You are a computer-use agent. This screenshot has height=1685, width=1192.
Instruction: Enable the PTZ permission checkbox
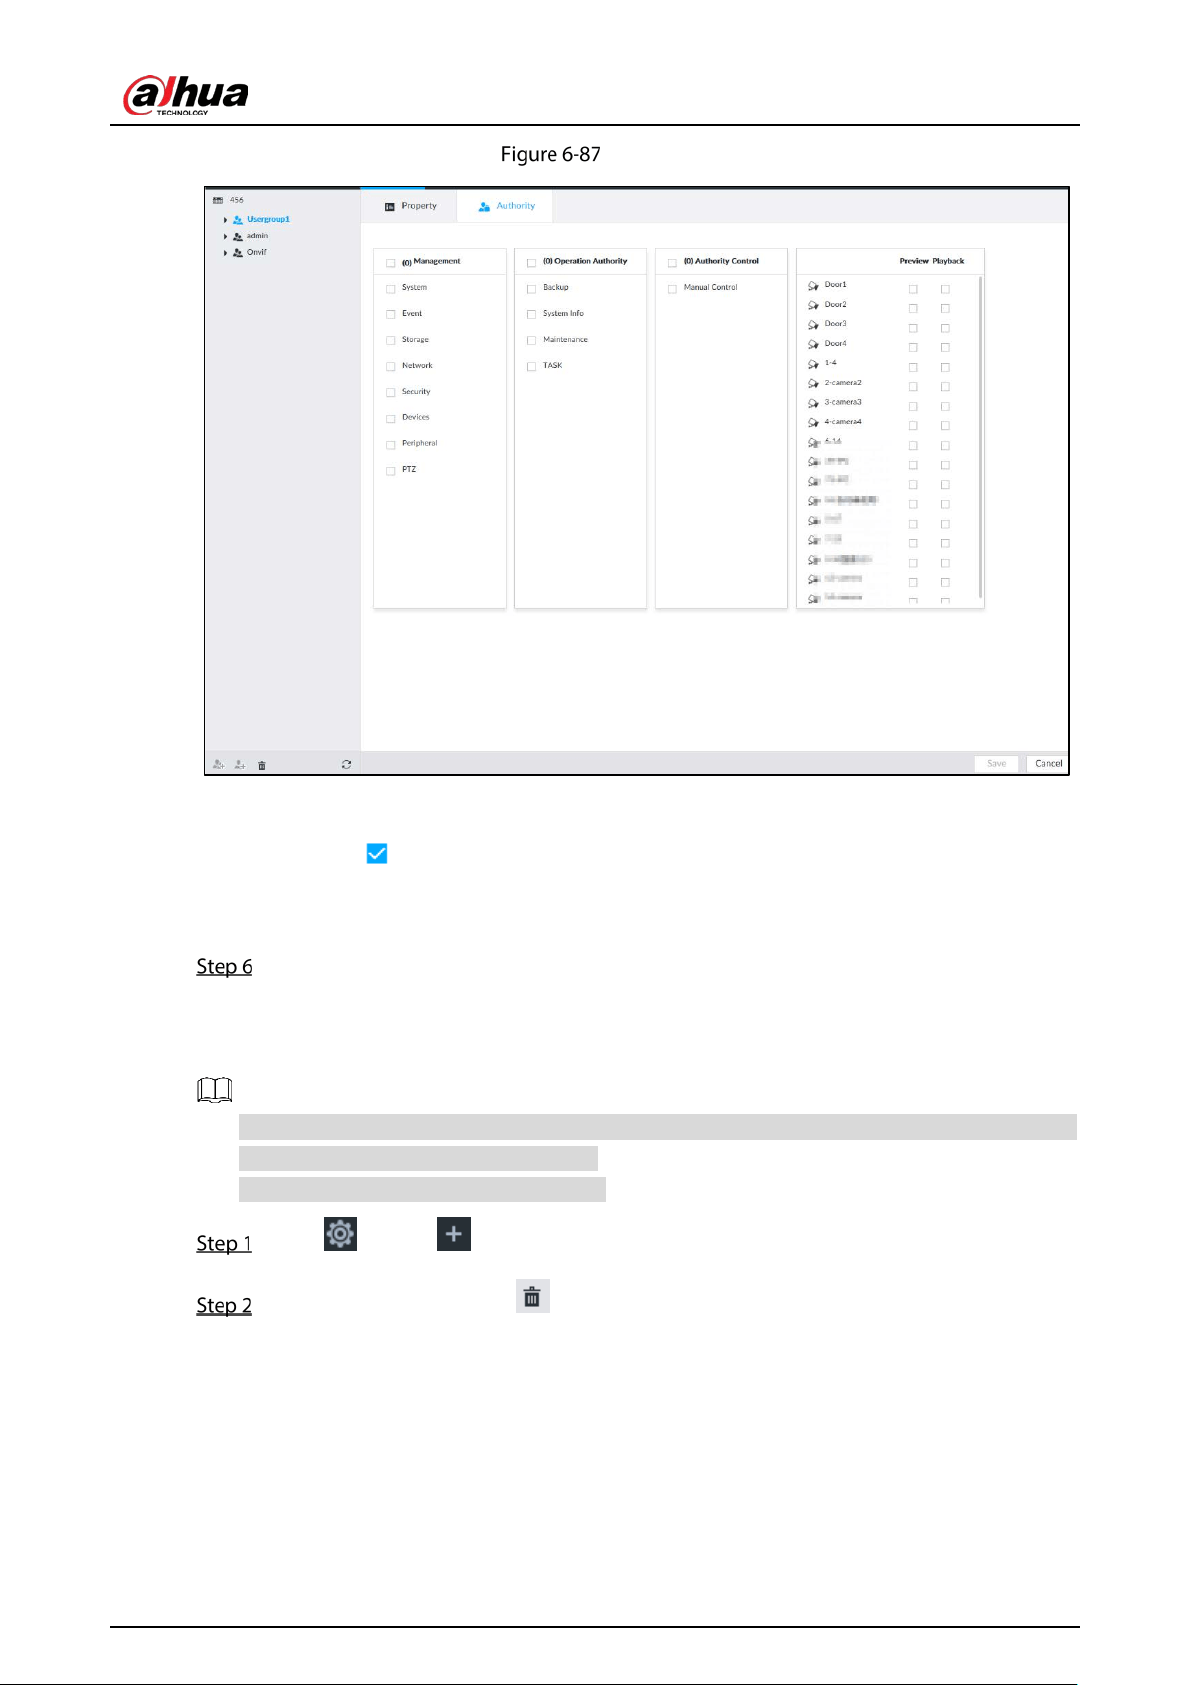tap(391, 471)
